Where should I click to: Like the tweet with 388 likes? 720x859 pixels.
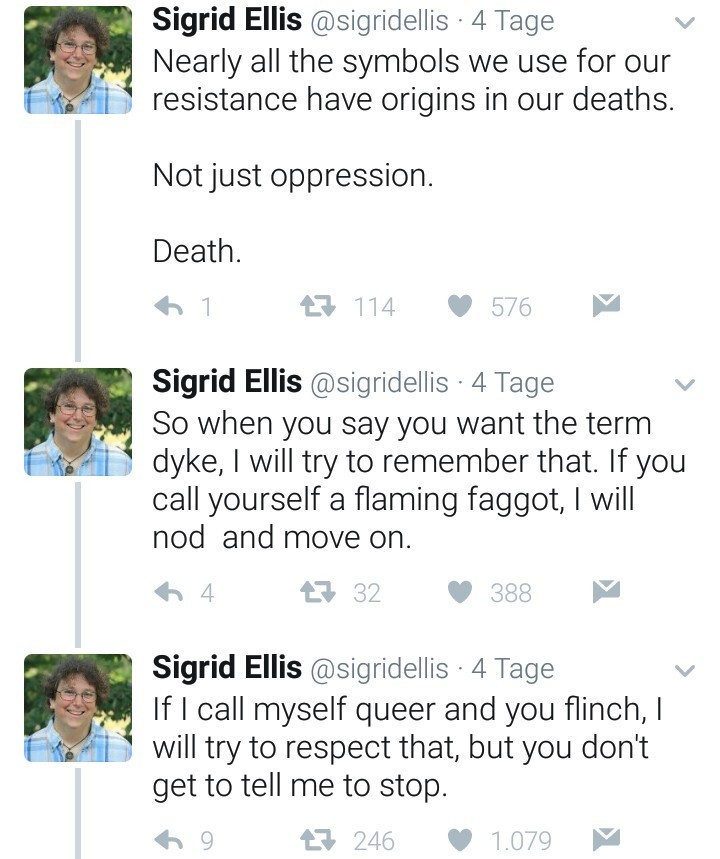[x=459, y=593]
